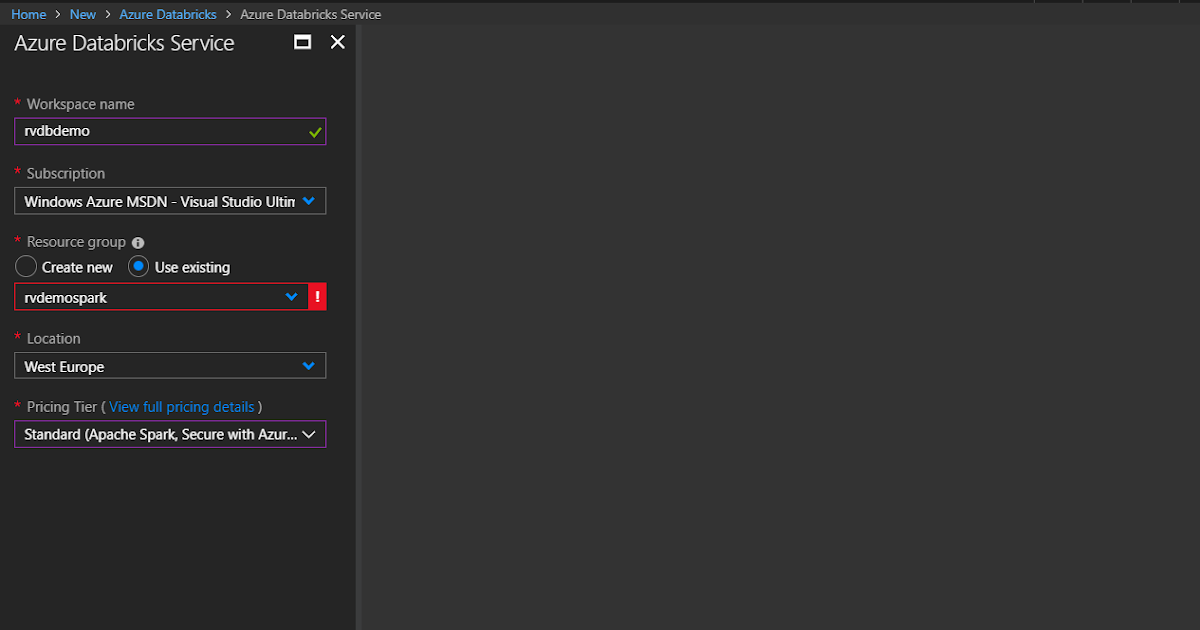Navigate to the Azure Databricks breadcrumb
Image resolution: width=1200 pixels, height=630 pixels.
[x=167, y=13]
